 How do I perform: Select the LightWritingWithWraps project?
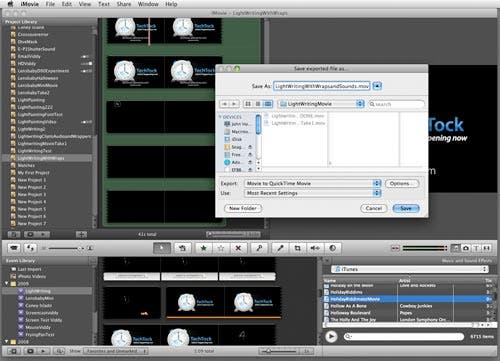(47, 158)
